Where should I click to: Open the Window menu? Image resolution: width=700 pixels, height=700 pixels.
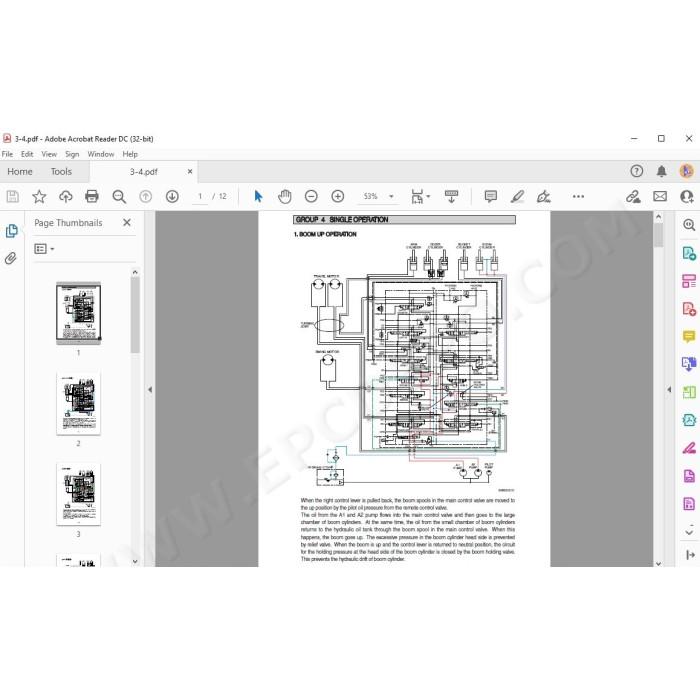(x=101, y=154)
